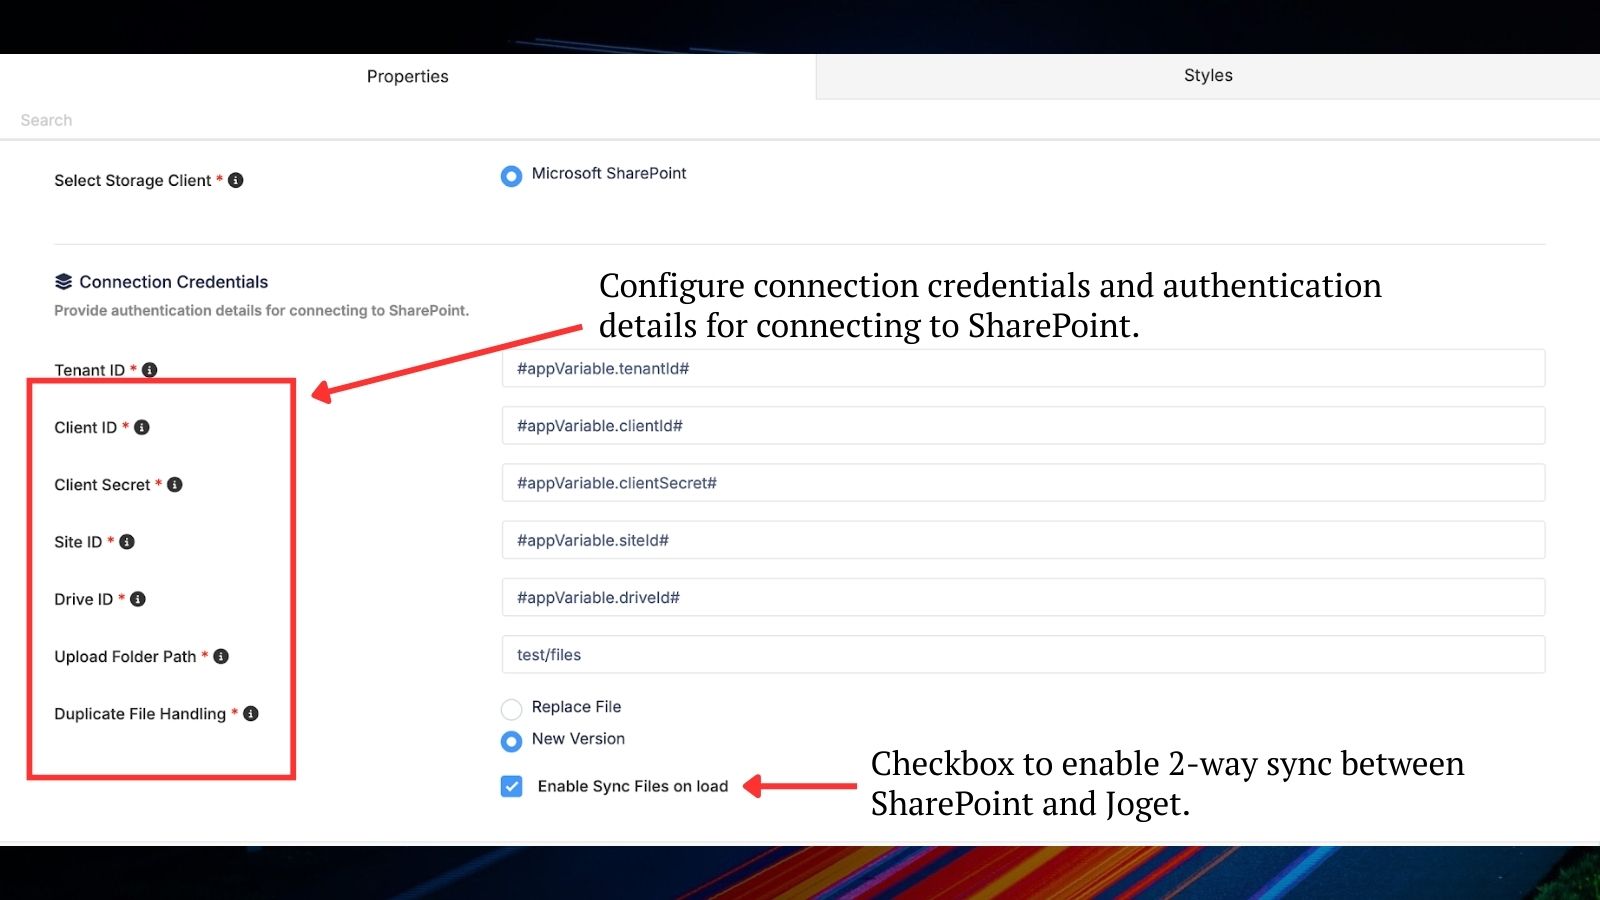Click the Drive ID info icon

[x=138, y=599]
